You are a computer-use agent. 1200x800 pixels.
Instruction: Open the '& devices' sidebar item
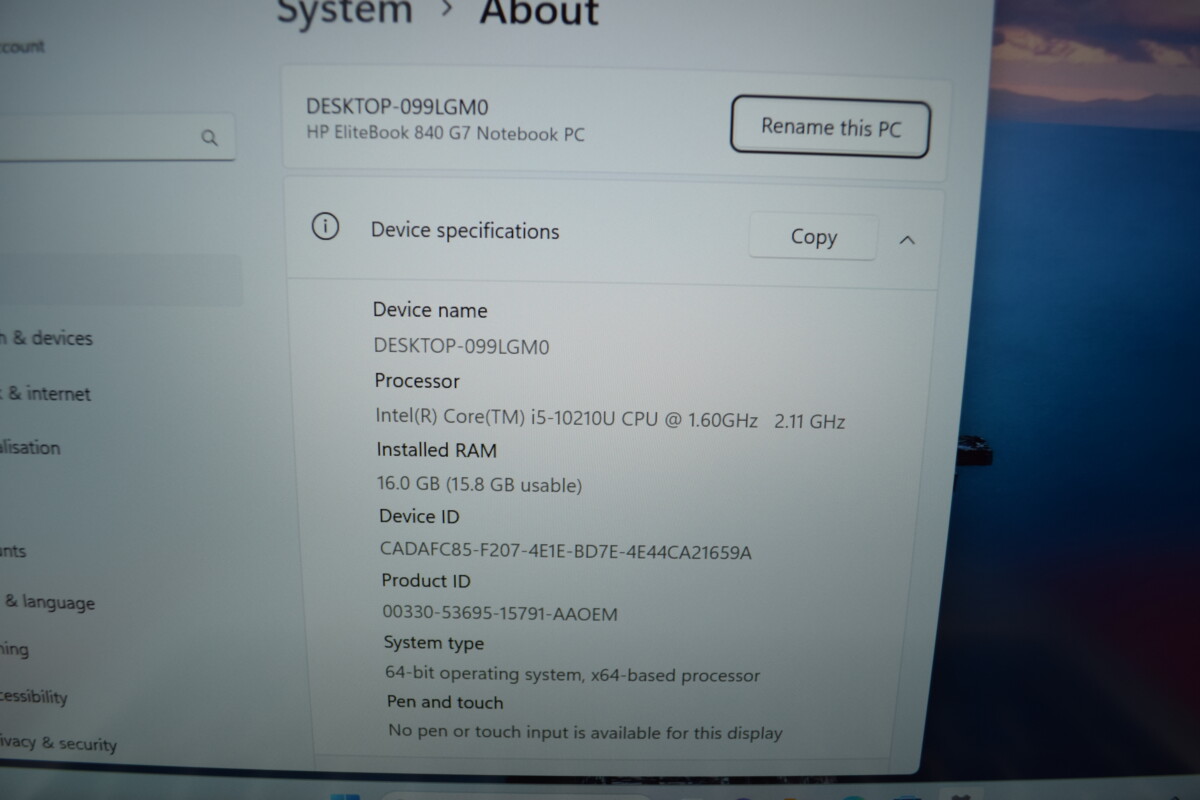(x=48, y=338)
